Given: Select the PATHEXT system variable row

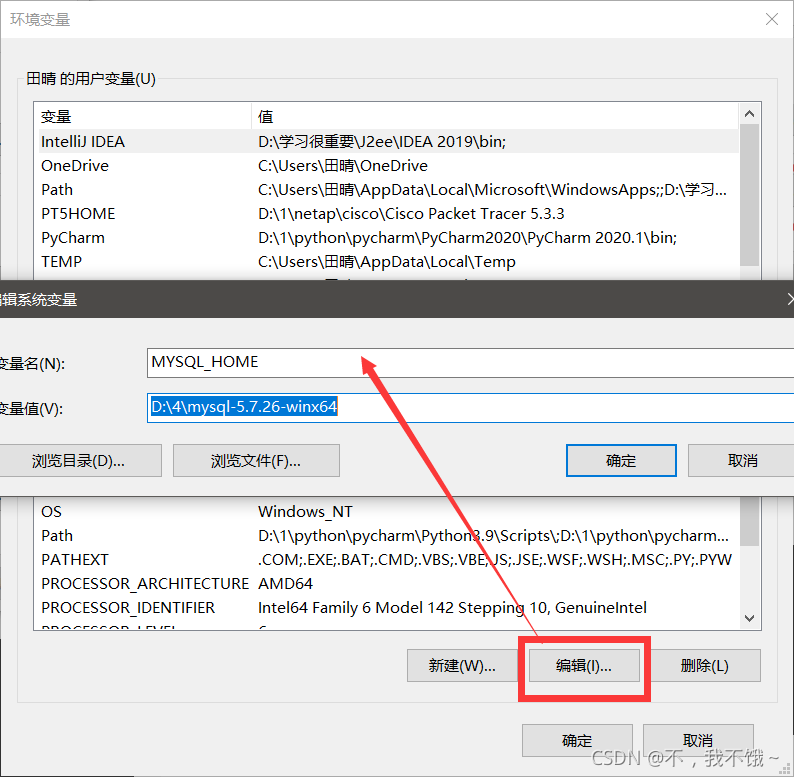Looking at the screenshot, I should coord(388,560).
